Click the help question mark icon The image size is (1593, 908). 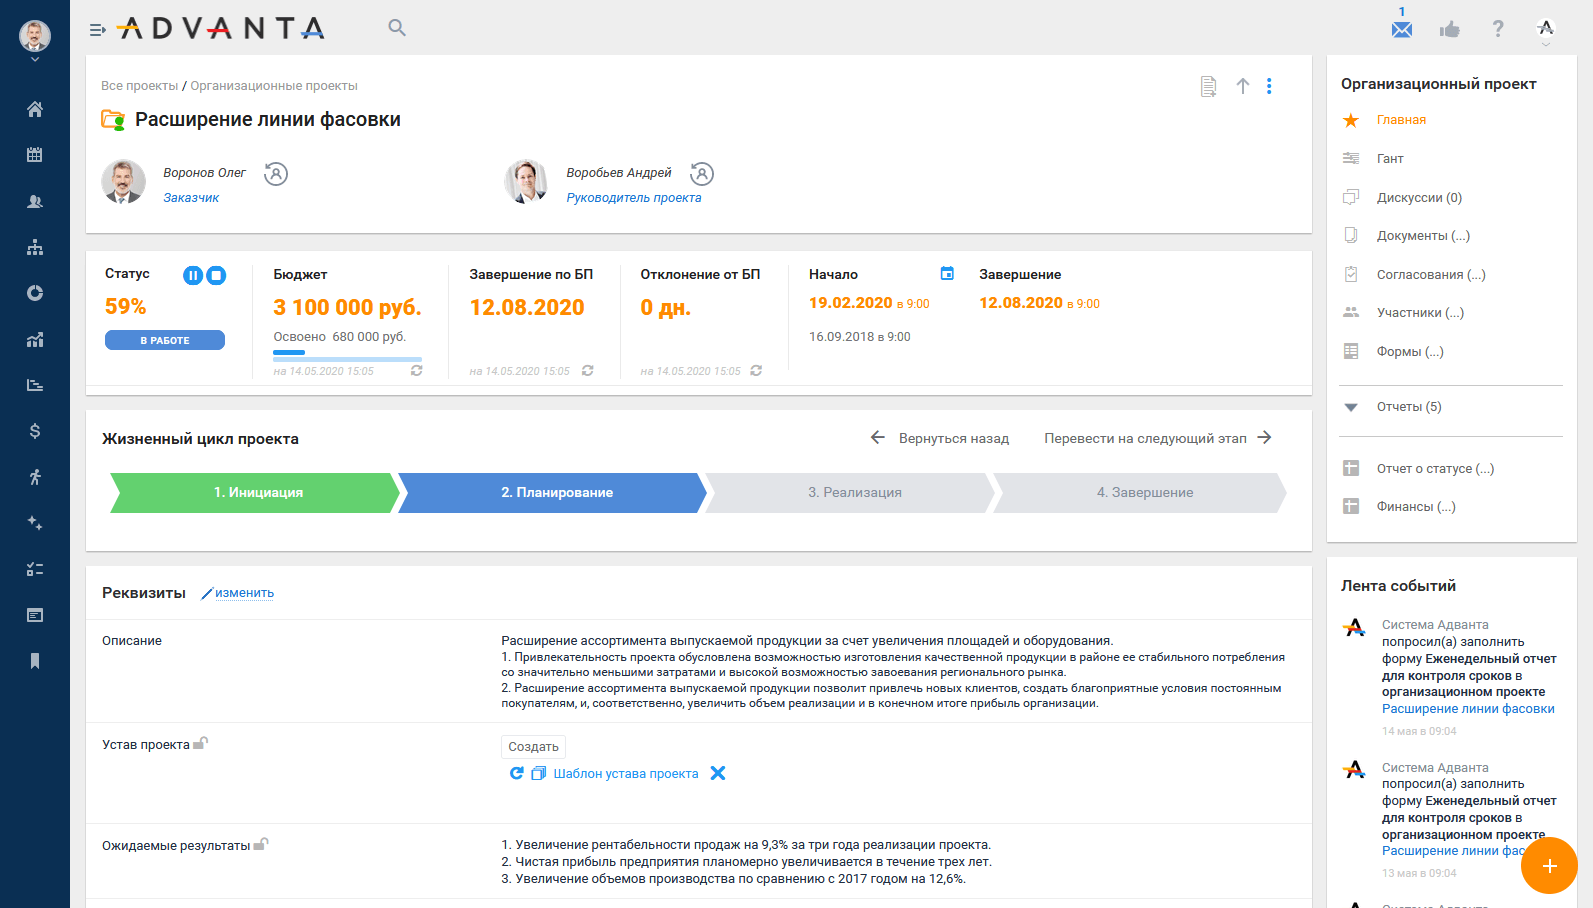point(1497,29)
